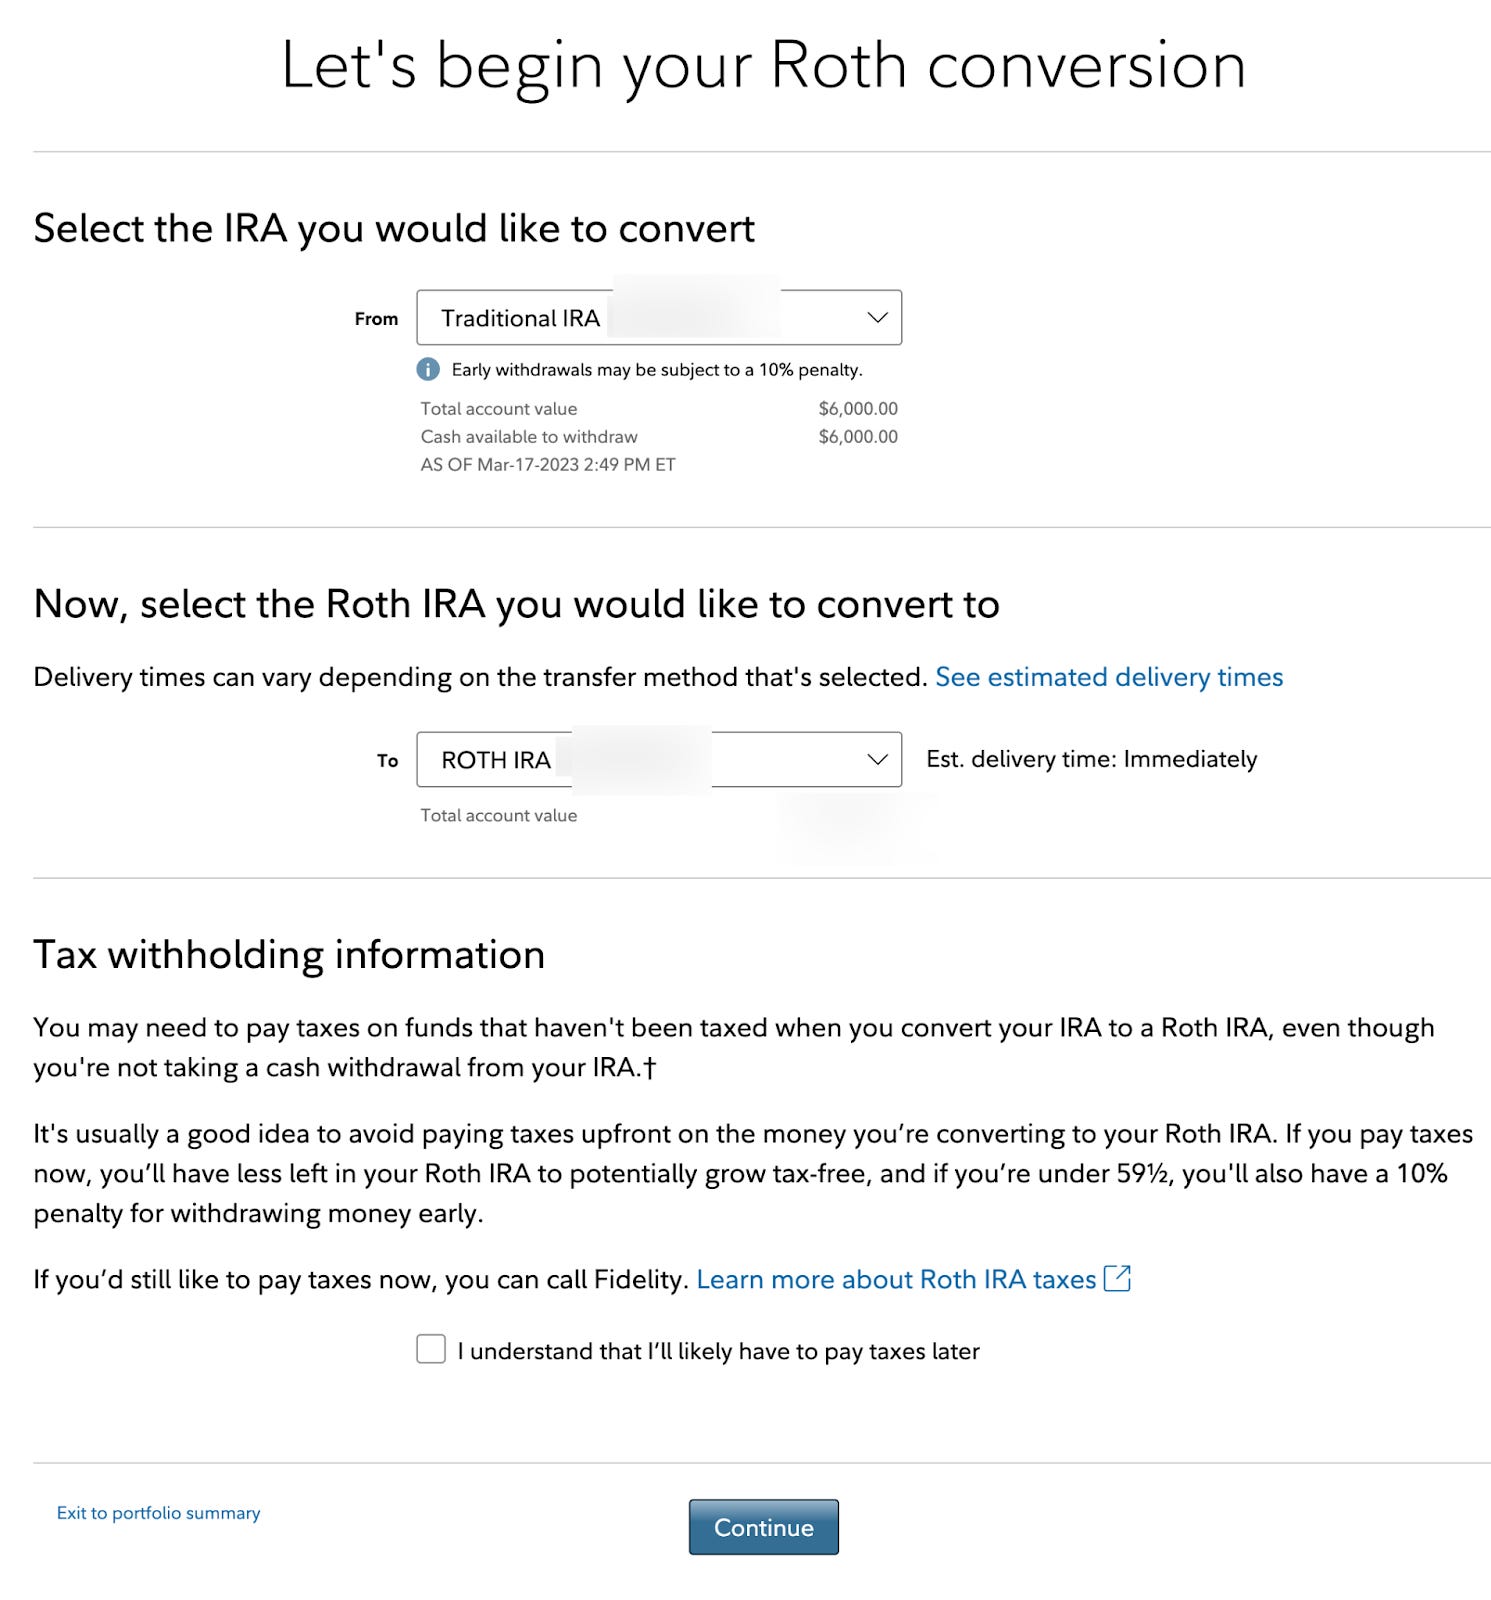The height and width of the screenshot is (1600, 1491).
Task: Click the checkbox label about paying taxes later
Action: [719, 1350]
